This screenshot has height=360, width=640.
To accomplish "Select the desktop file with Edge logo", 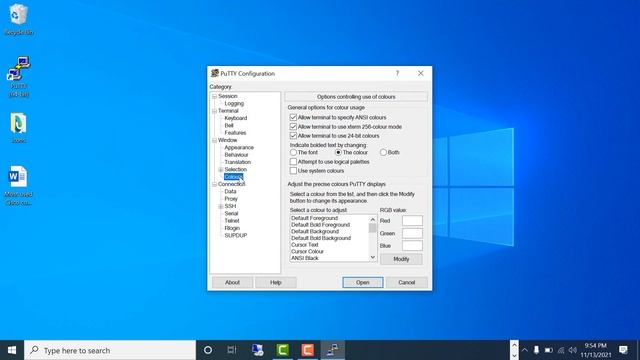I will click(x=18, y=128).
